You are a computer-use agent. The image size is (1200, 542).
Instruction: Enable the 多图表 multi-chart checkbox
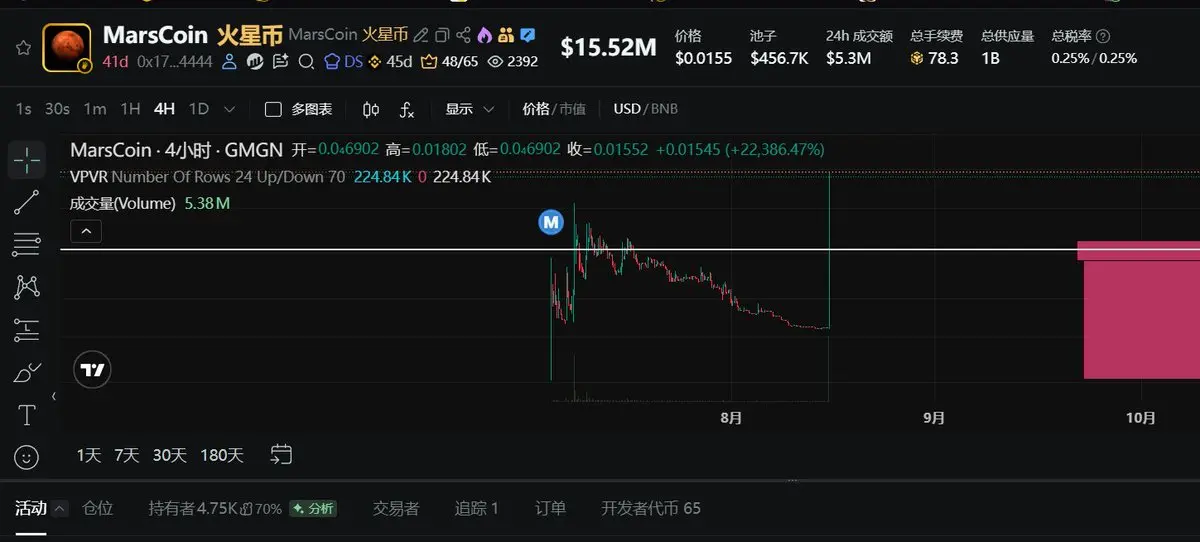point(273,109)
